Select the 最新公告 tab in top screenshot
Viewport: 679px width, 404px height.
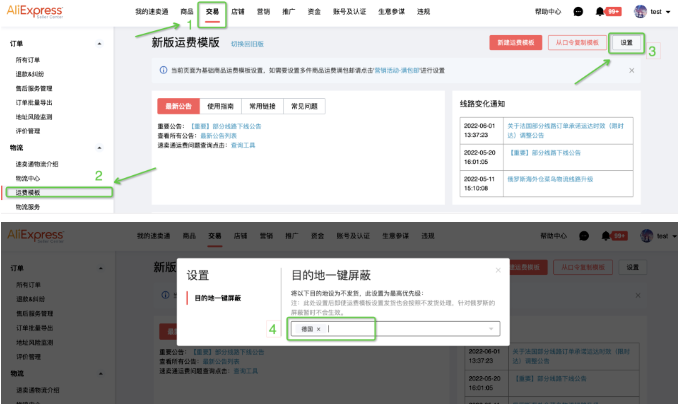[x=178, y=106]
